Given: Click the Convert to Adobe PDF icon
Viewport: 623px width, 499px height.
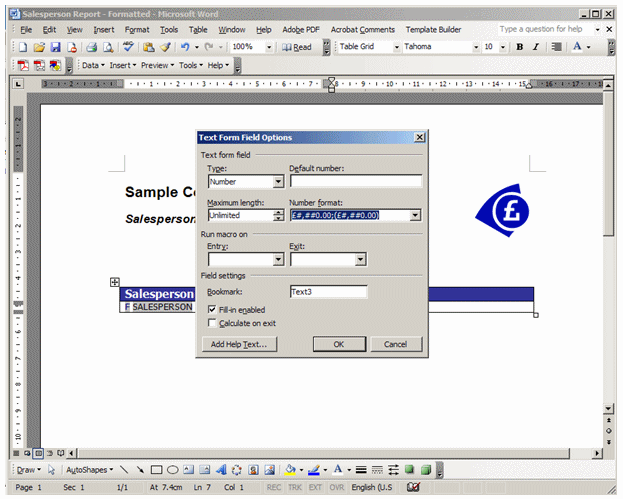Looking at the screenshot, I should click(x=23, y=66).
